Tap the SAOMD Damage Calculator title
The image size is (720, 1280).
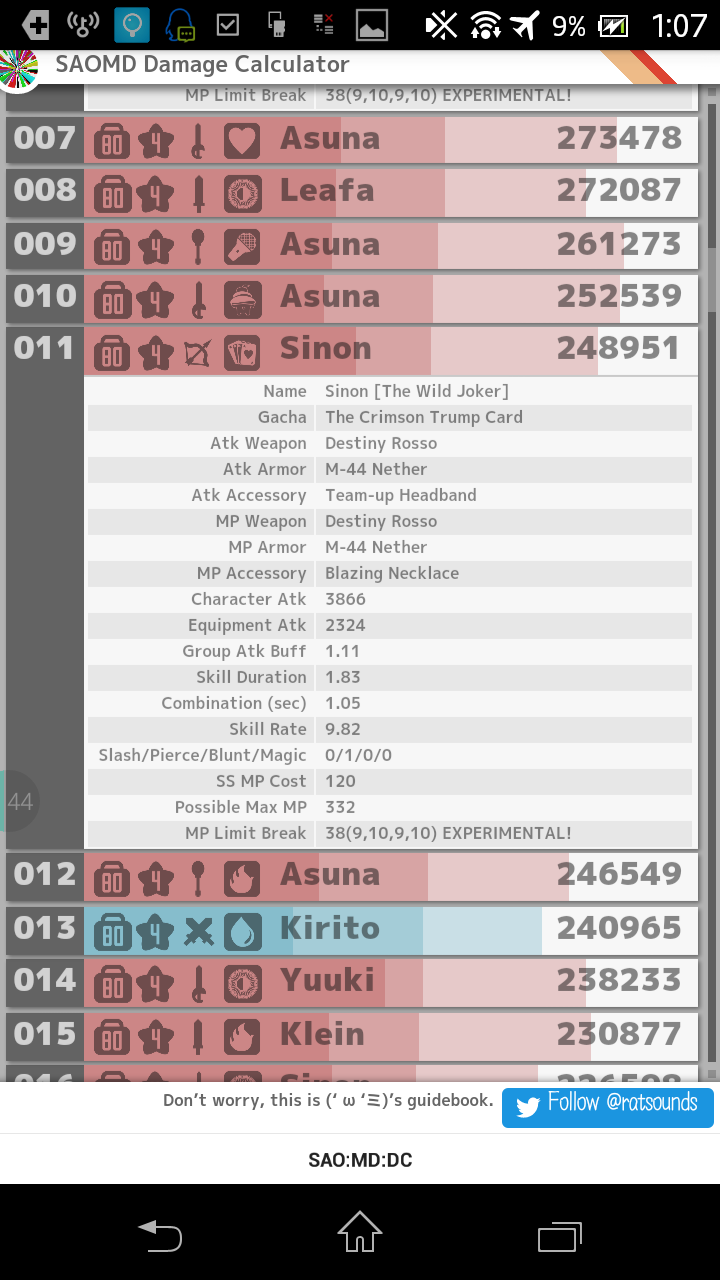click(202, 65)
